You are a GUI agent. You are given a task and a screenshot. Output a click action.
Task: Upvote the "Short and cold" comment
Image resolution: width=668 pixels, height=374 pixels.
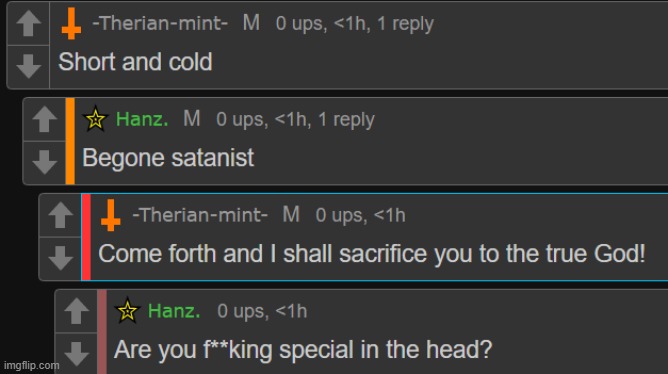pos(29,23)
